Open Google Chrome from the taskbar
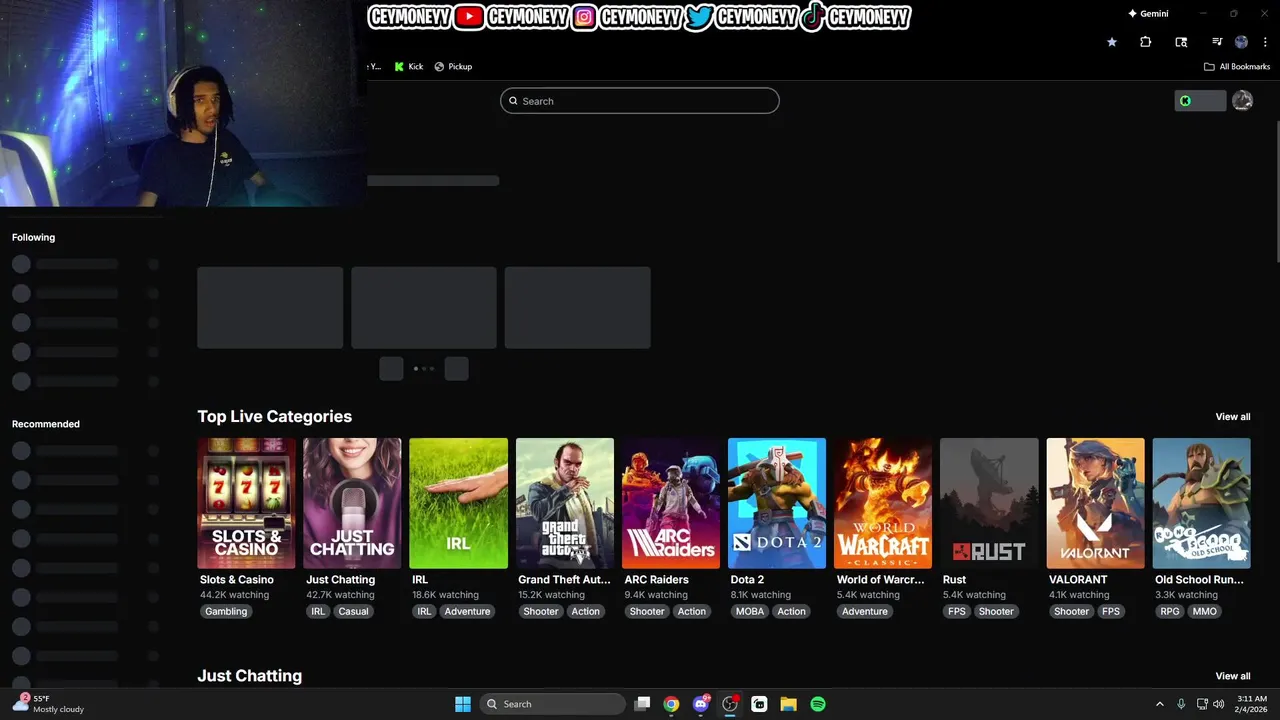 coord(671,704)
